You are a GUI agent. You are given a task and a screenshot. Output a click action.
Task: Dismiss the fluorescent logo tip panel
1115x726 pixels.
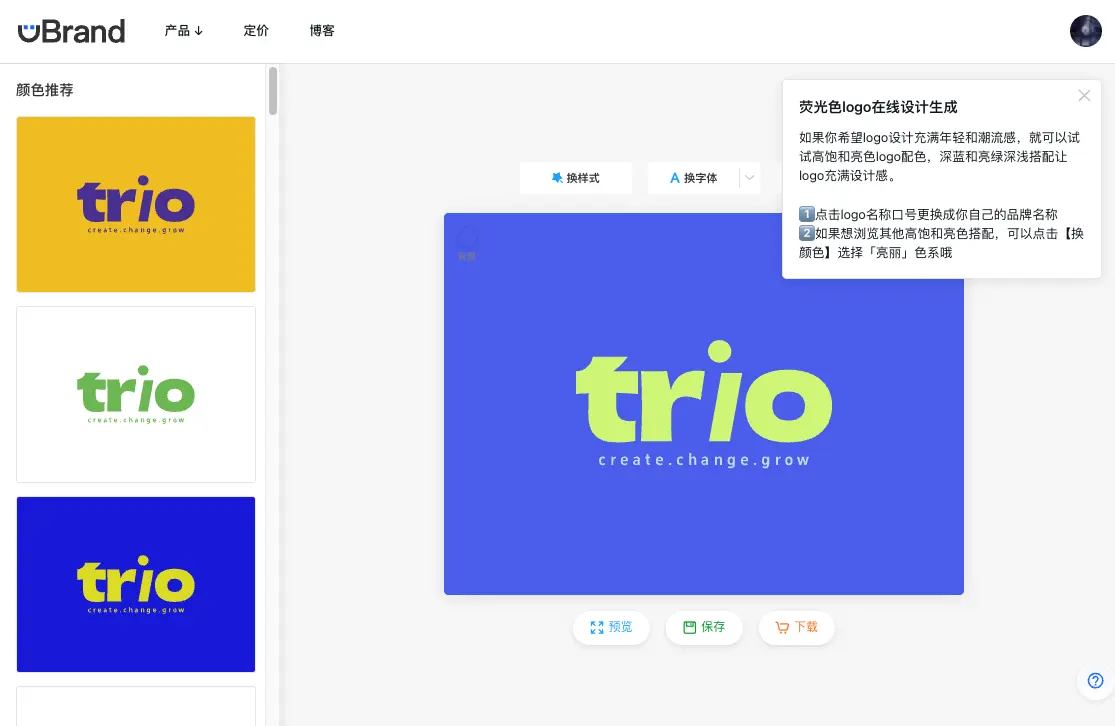(x=1084, y=95)
